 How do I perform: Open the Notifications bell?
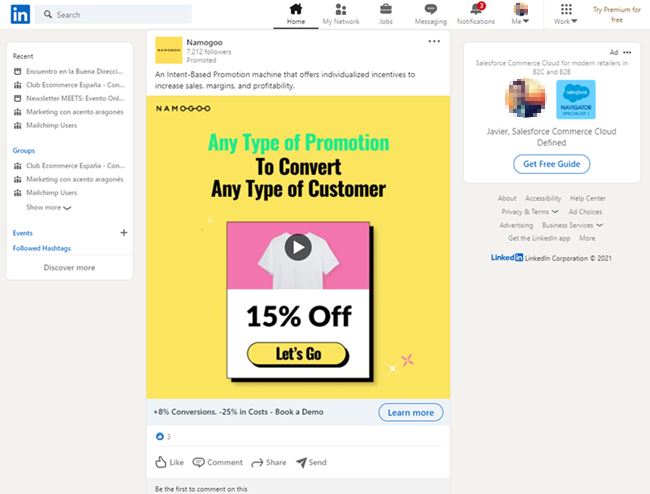pyautogui.click(x=476, y=14)
